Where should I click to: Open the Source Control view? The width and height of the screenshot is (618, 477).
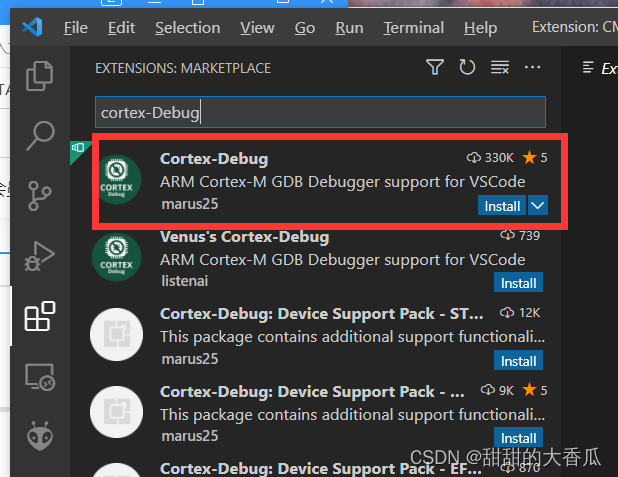point(39,196)
